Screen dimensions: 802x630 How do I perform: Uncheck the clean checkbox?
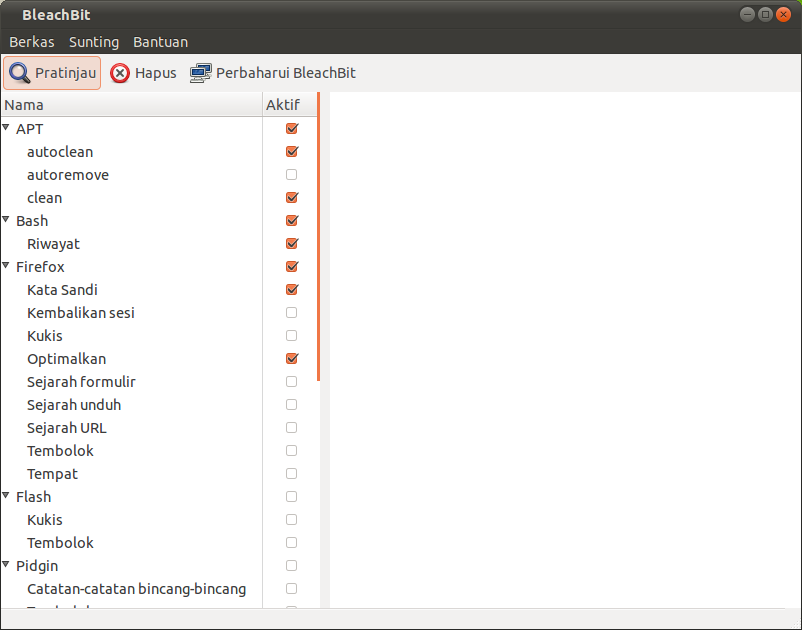point(292,197)
